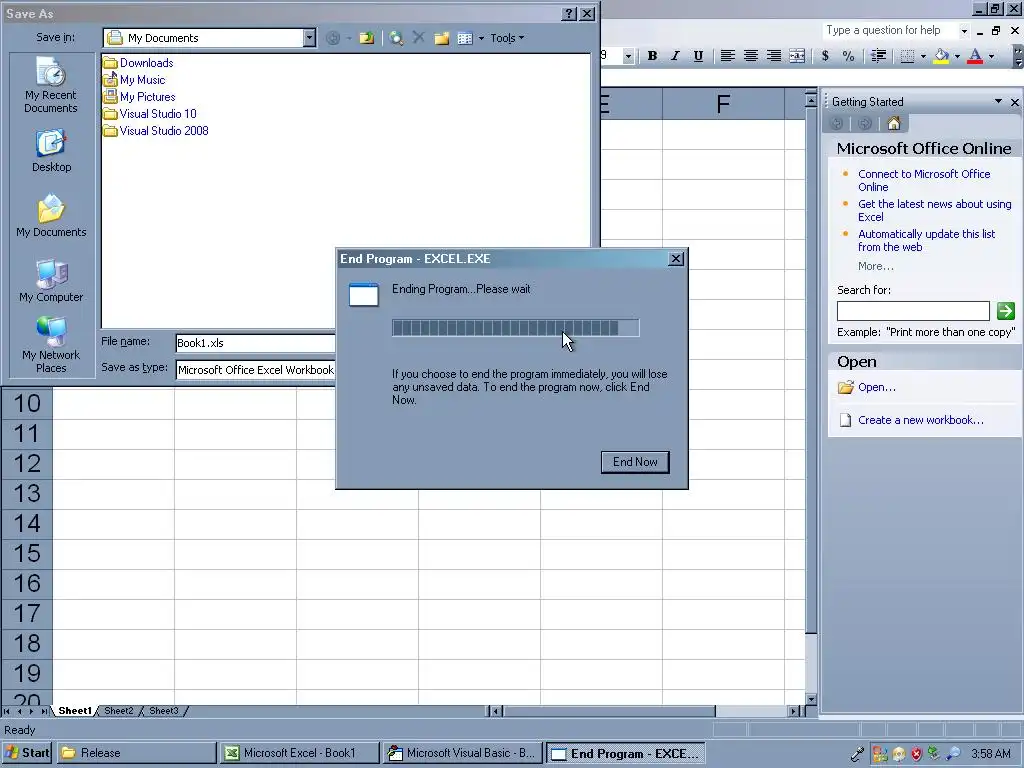Click the task pane Home icon

pyautogui.click(x=894, y=123)
